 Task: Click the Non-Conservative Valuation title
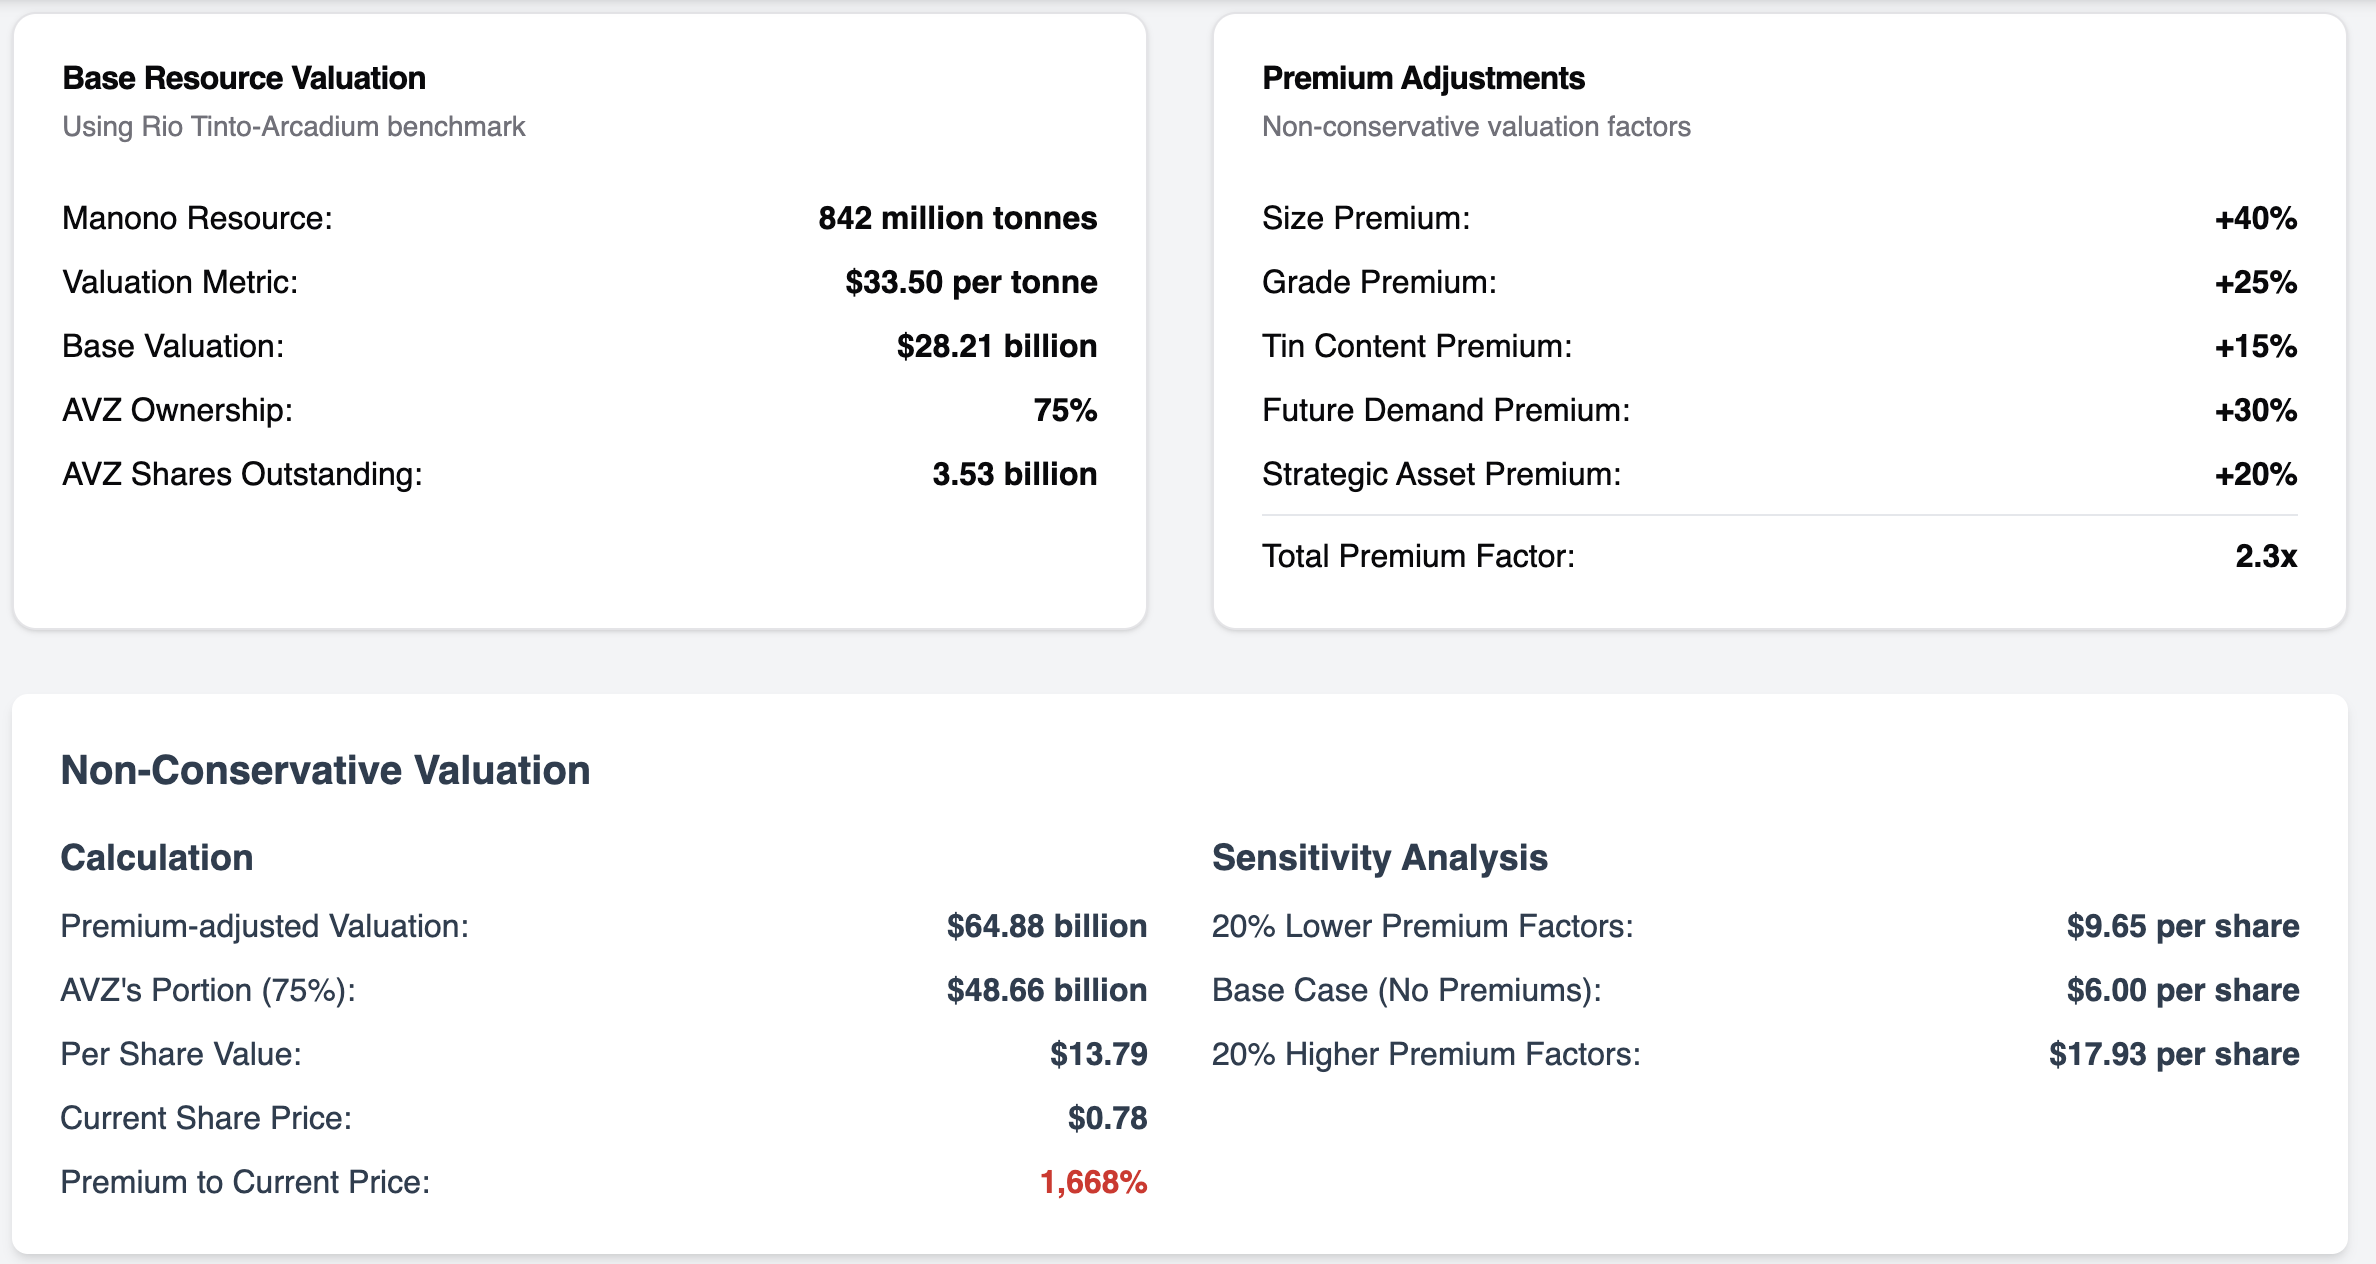click(325, 770)
